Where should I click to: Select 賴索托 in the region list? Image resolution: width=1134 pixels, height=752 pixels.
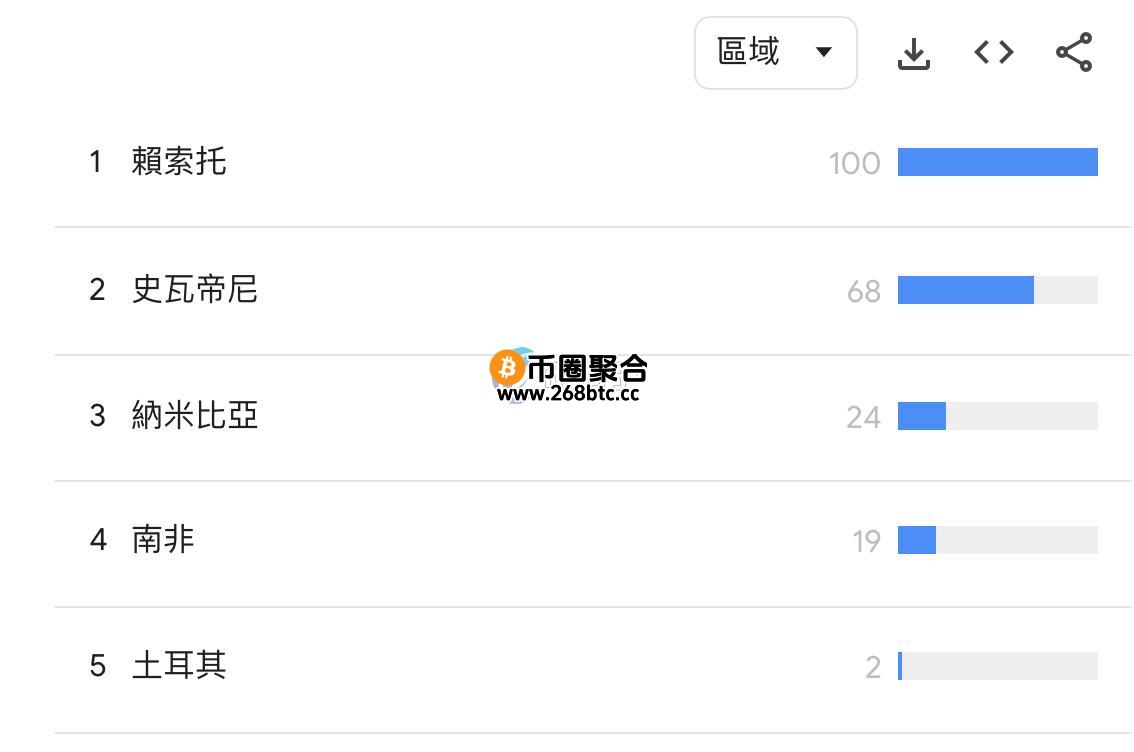coord(179,161)
